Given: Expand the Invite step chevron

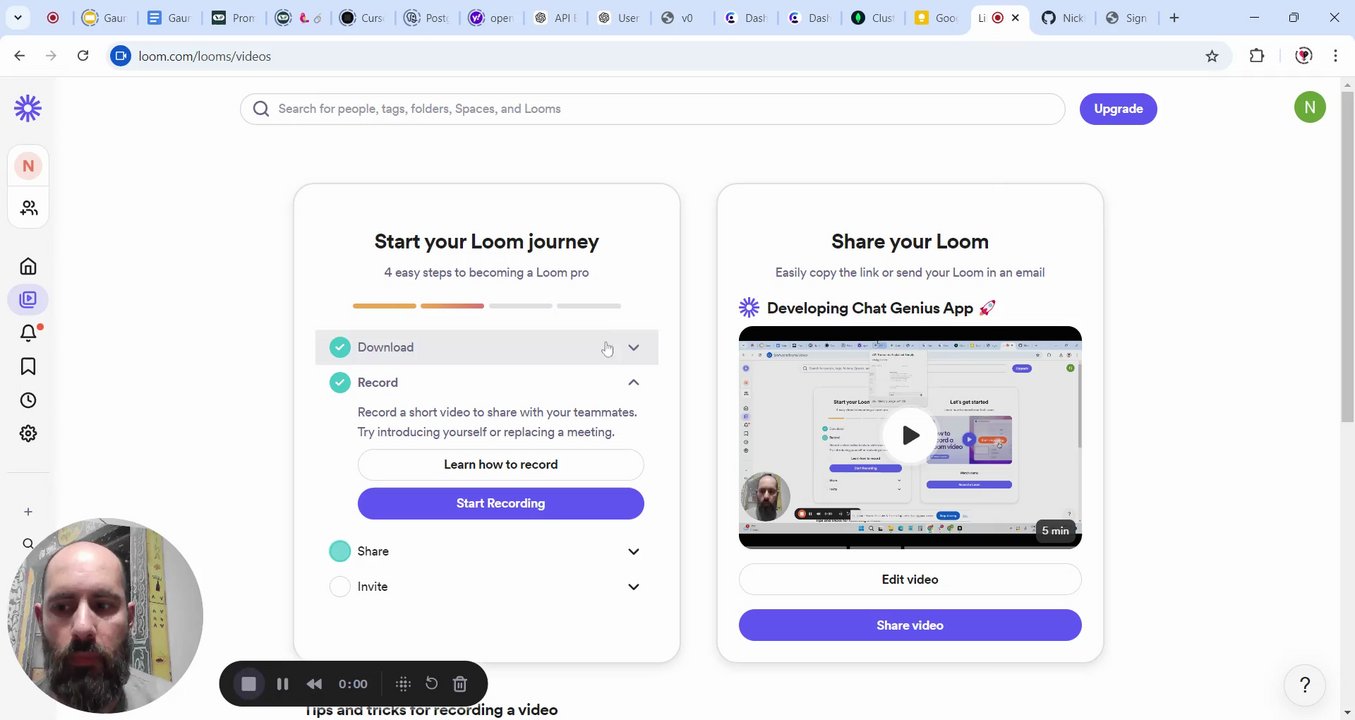Looking at the screenshot, I should (x=633, y=586).
